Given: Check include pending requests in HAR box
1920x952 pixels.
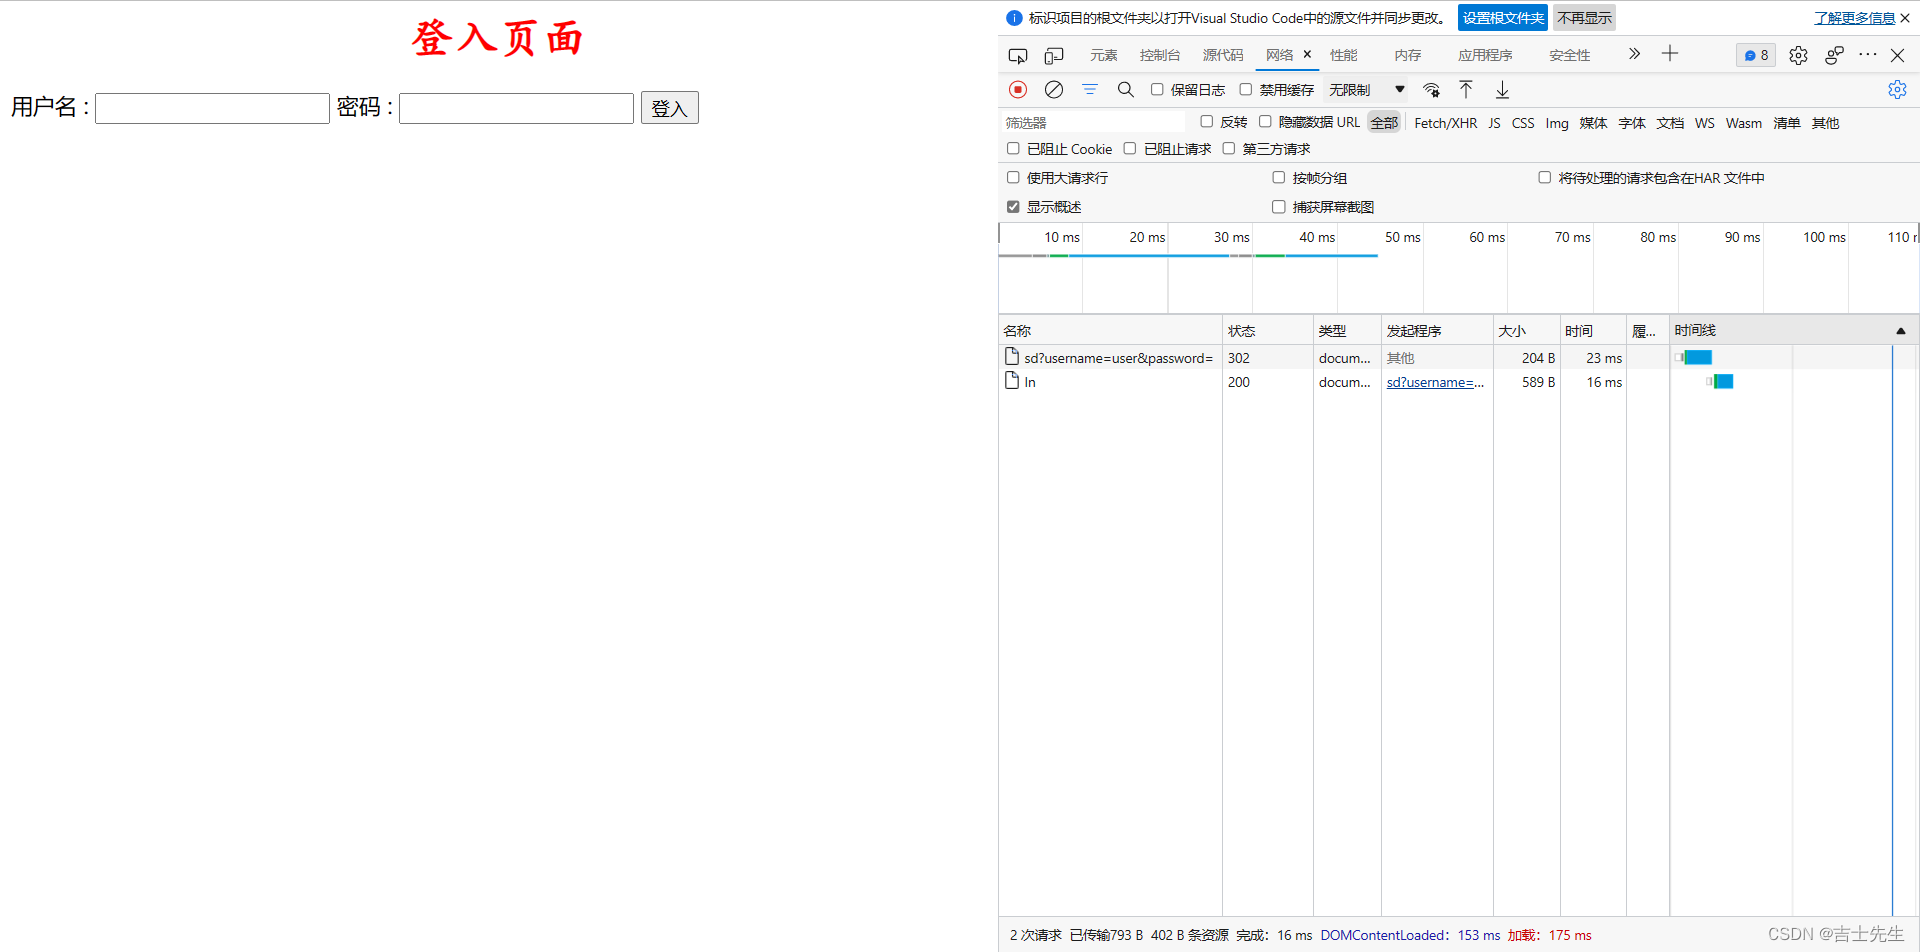Looking at the screenshot, I should 1545,178.
